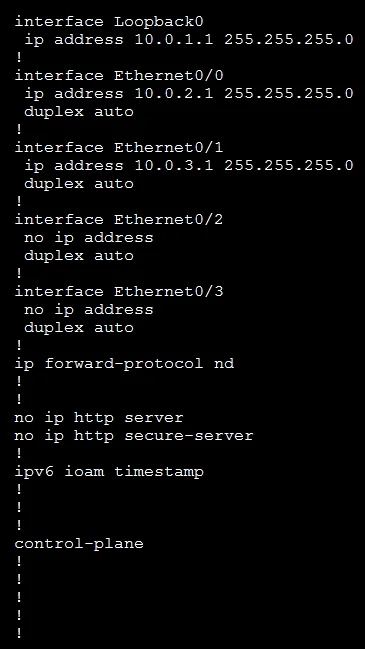The height and width of the screenshot is (649, 365).
Task: Click the 'ip forward-protocol nd' line
Action: tap(125, 363)
